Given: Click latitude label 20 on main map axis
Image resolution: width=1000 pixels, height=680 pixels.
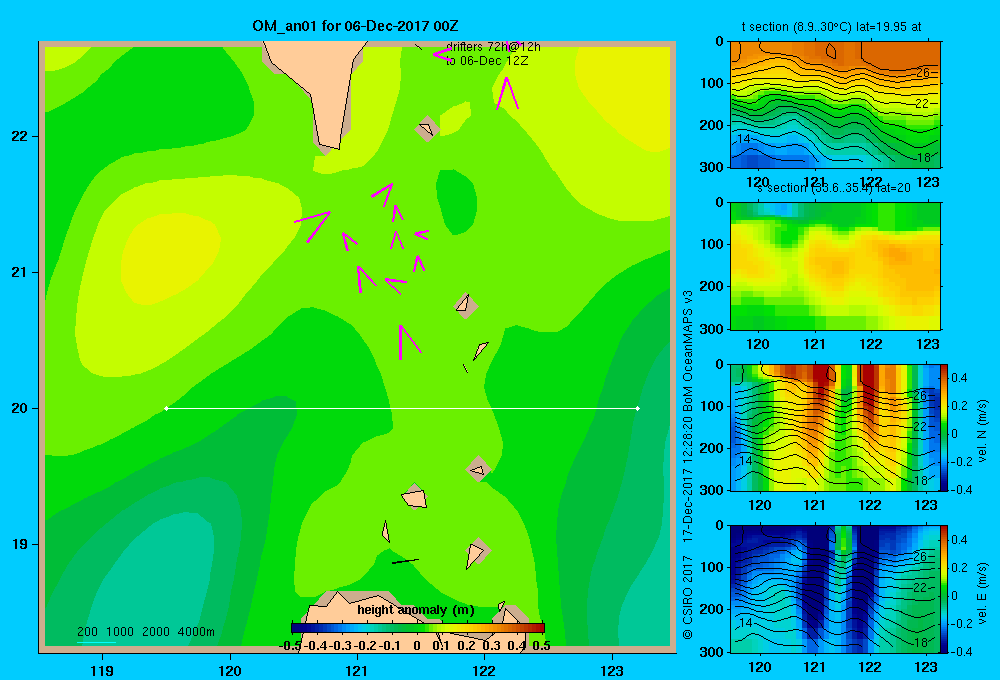Looking at the screenshot, I should 20,408.
